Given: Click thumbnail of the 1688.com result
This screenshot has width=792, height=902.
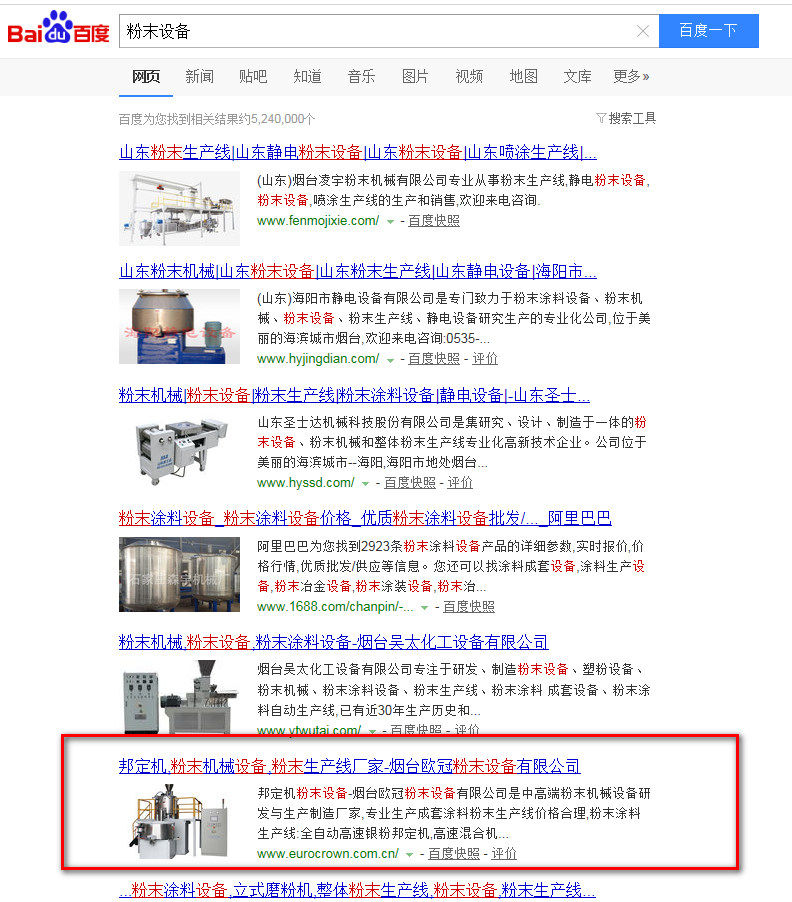Looking at the screenshot, I should (179, 574).
